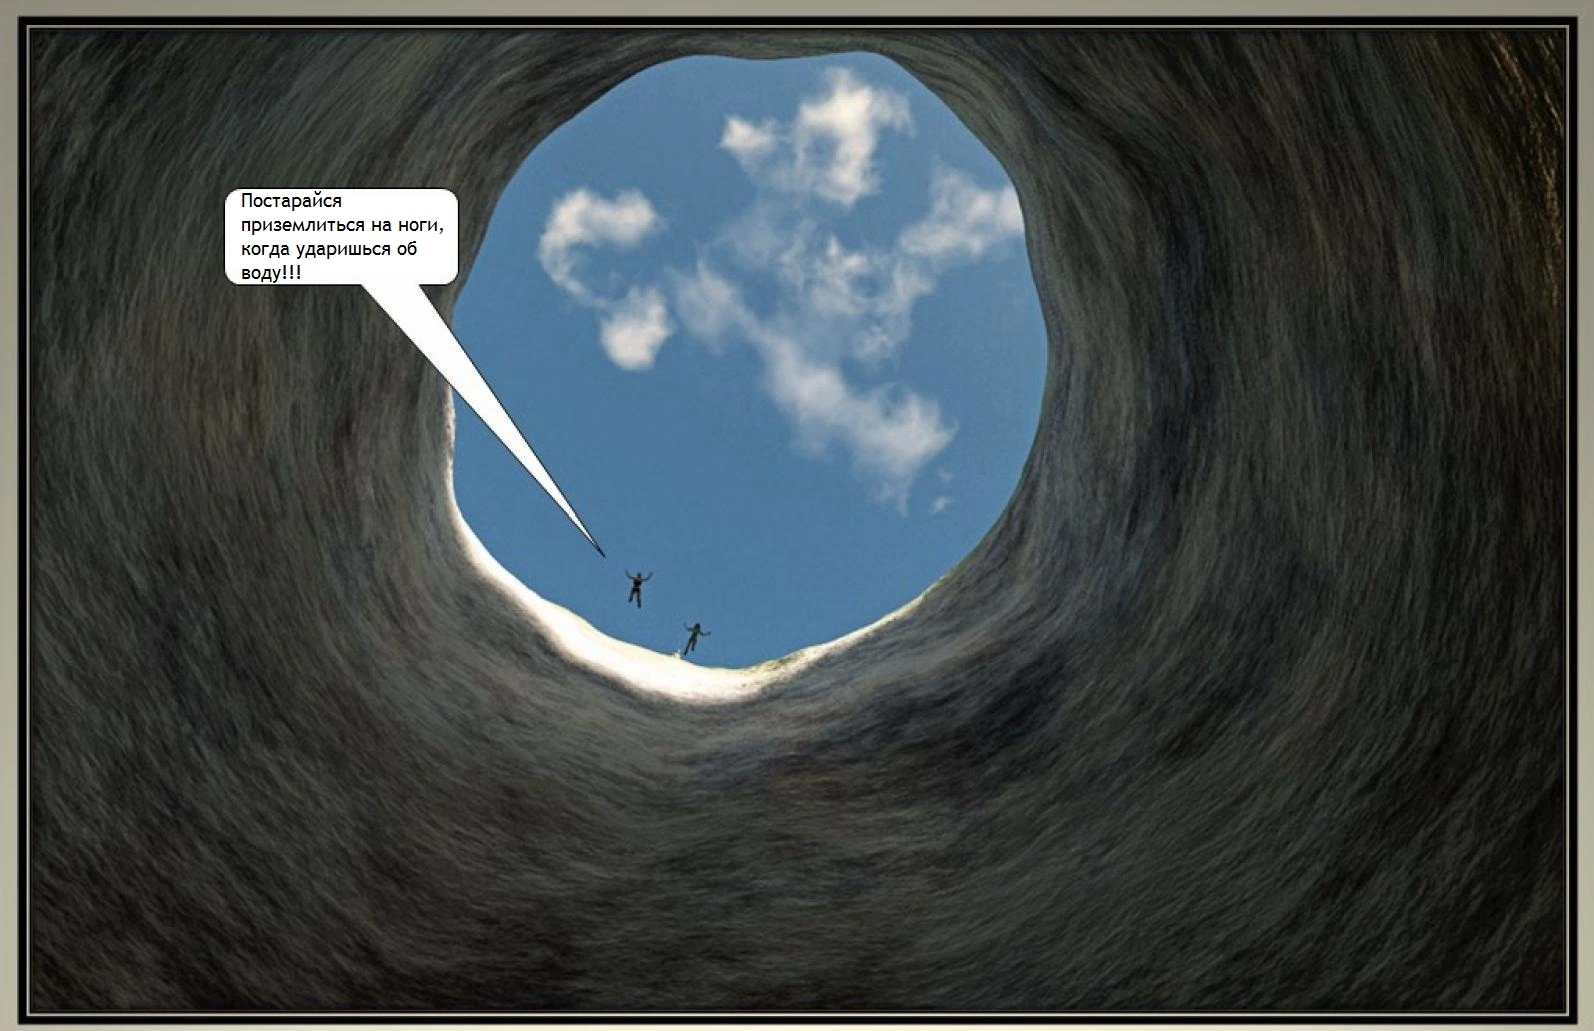Click the small round cloud below the curled cloud

[634, 332]
